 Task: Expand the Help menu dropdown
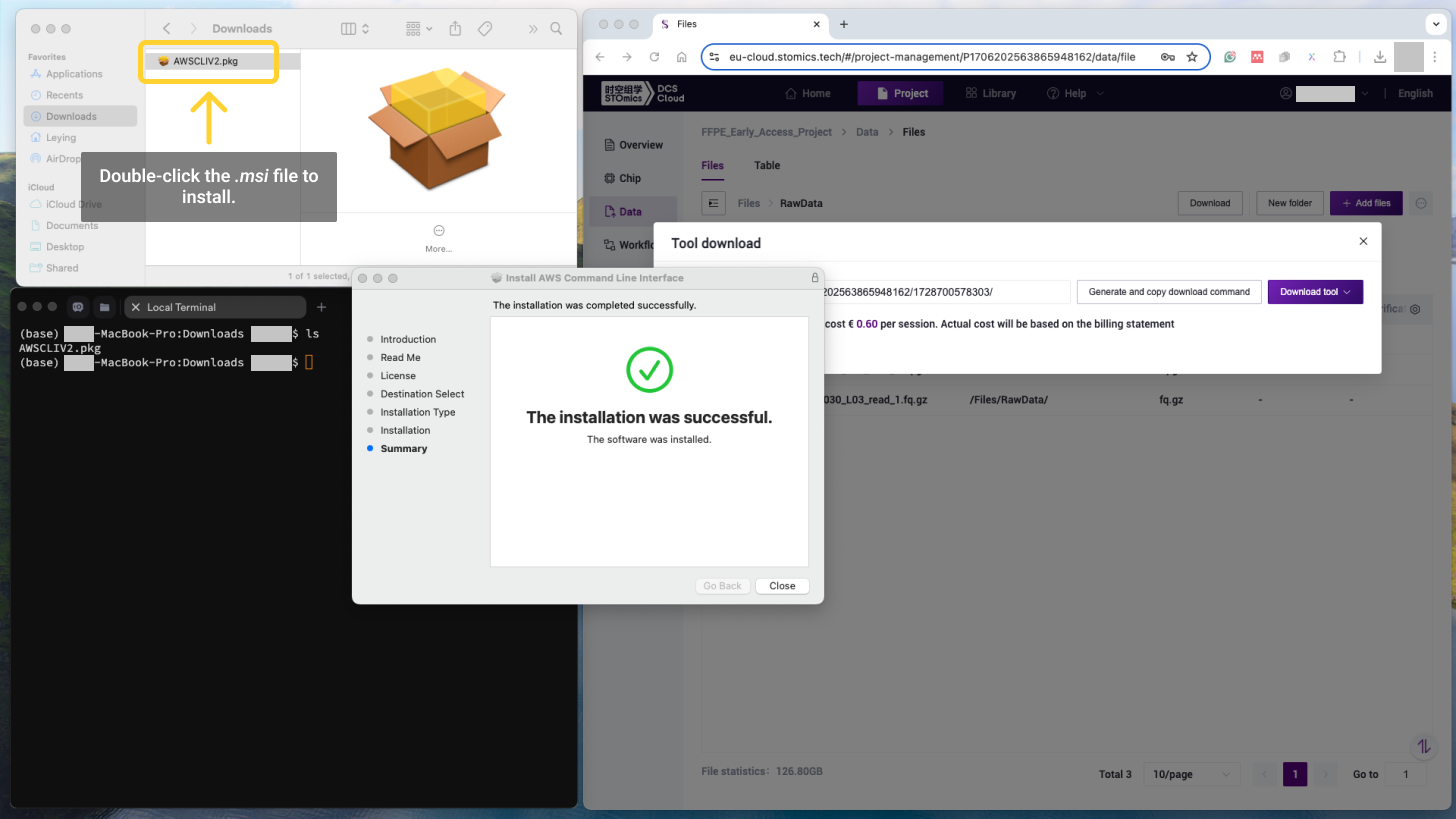[1075, 93]
